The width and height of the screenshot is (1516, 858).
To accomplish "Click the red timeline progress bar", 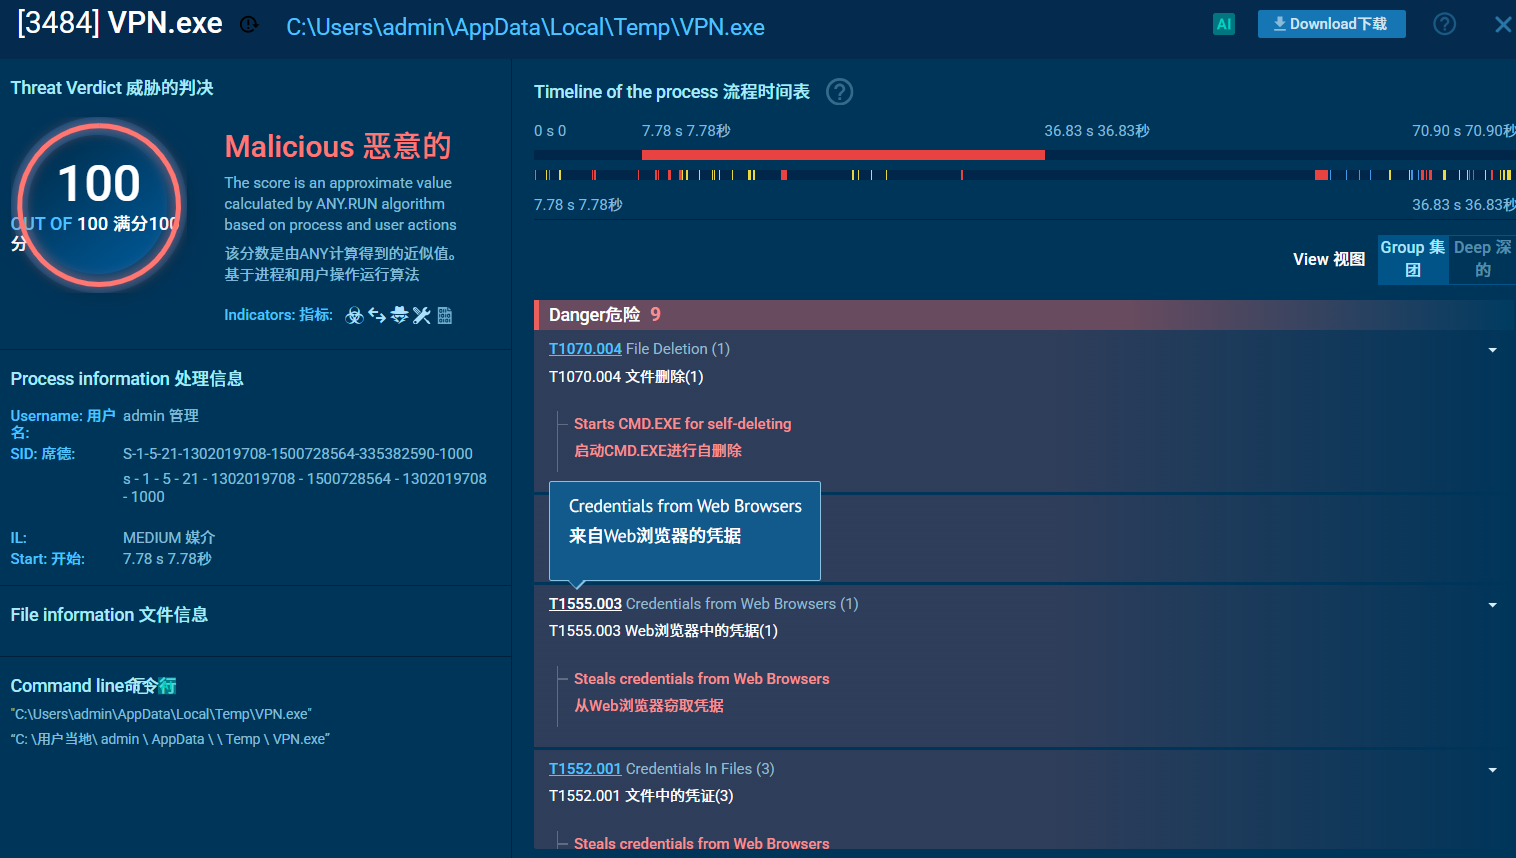I will click(843, 155).
